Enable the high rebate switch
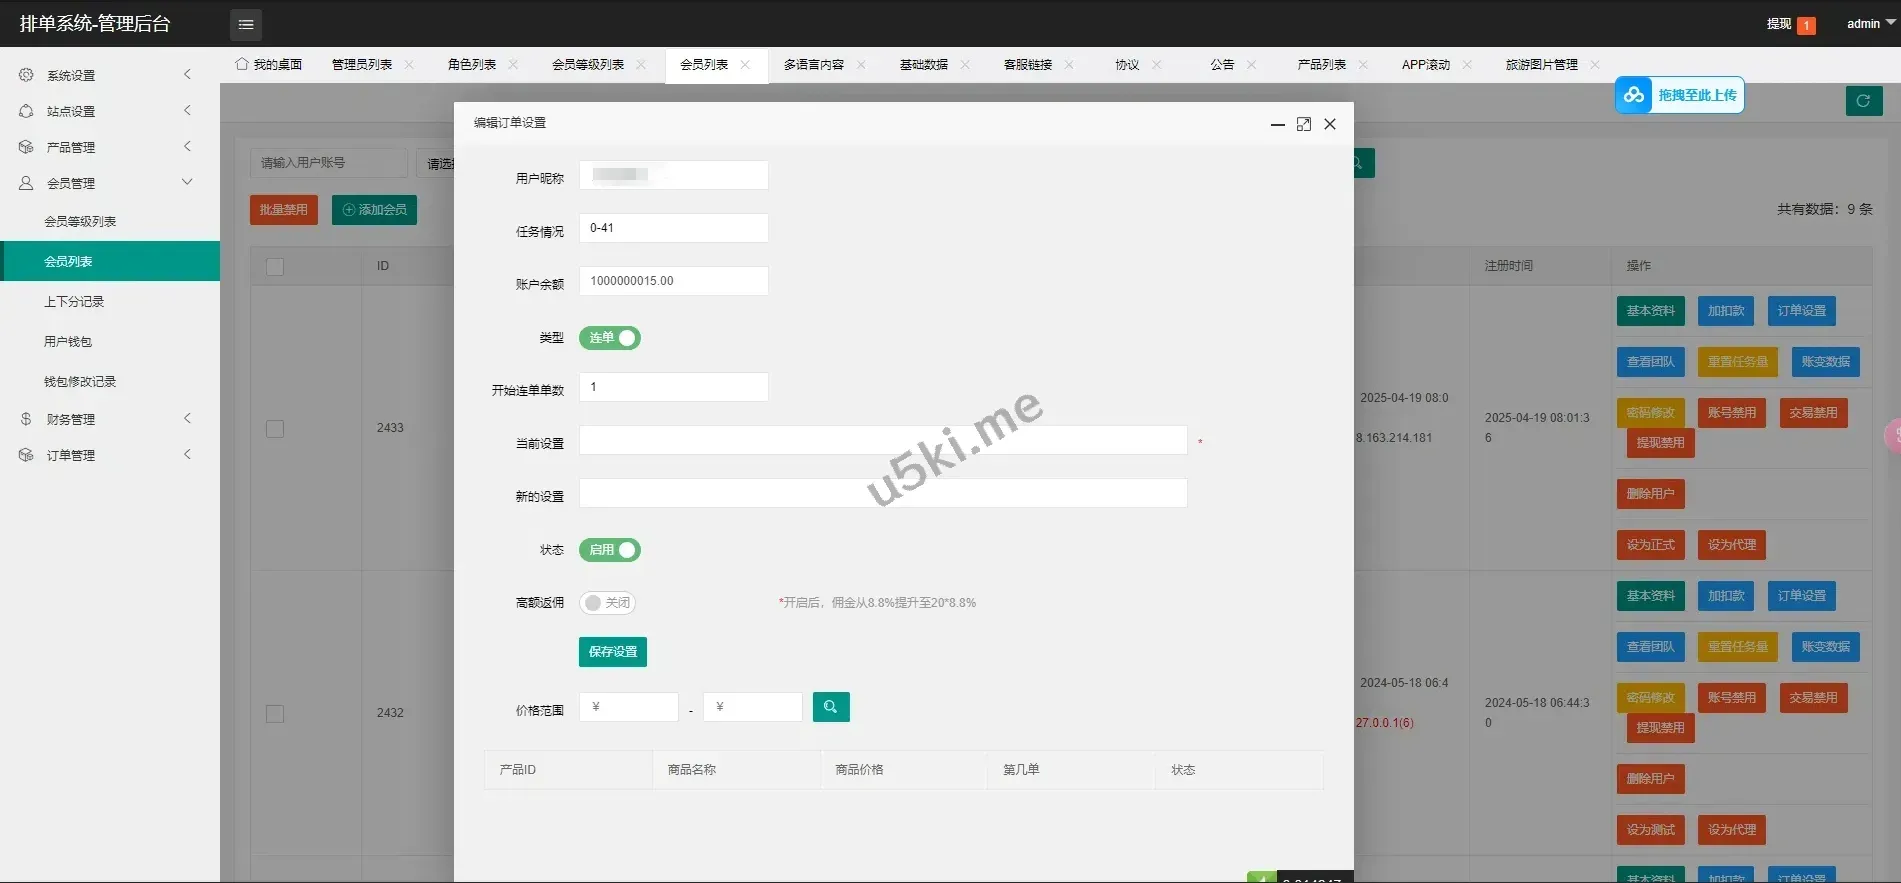 pyautogui.click(x=607, y=603)
